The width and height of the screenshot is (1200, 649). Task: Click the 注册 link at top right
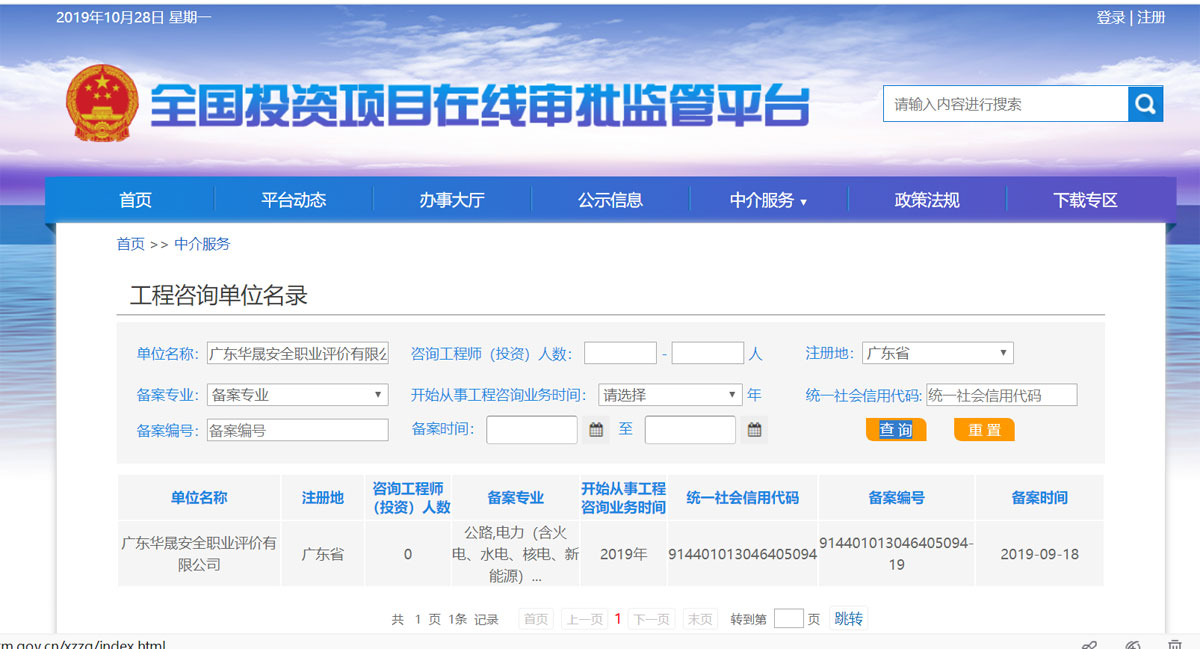click(1151, 17)
